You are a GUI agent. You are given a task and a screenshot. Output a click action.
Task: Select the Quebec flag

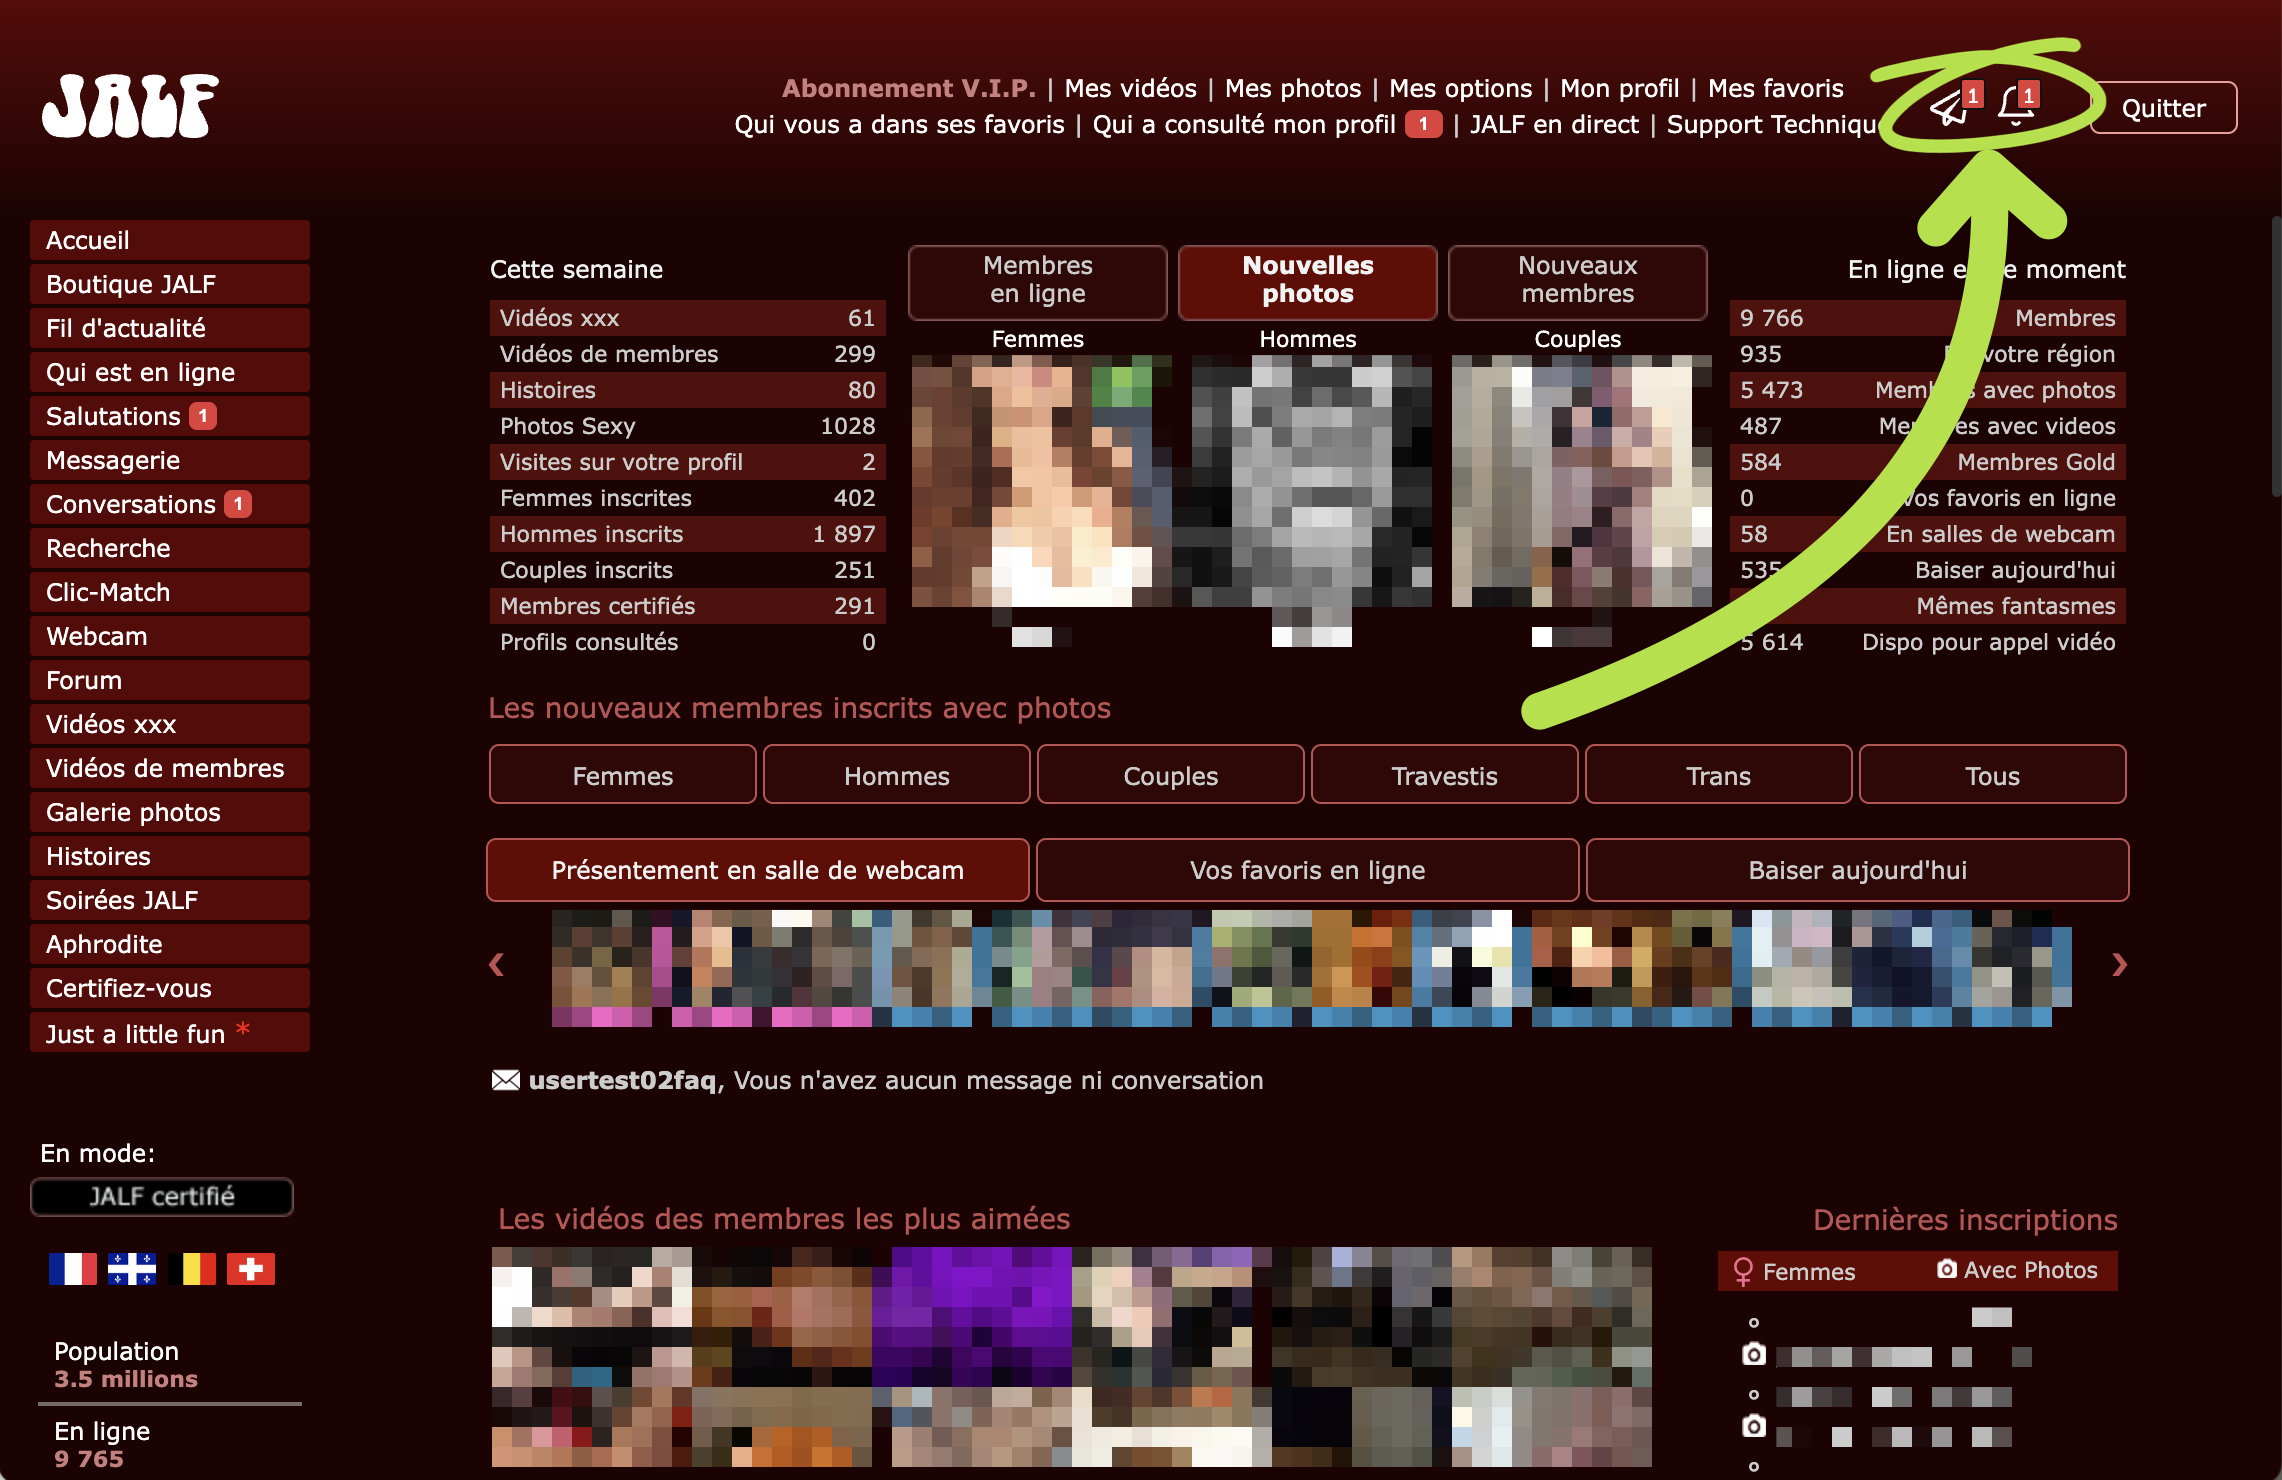pos(132,1269)
